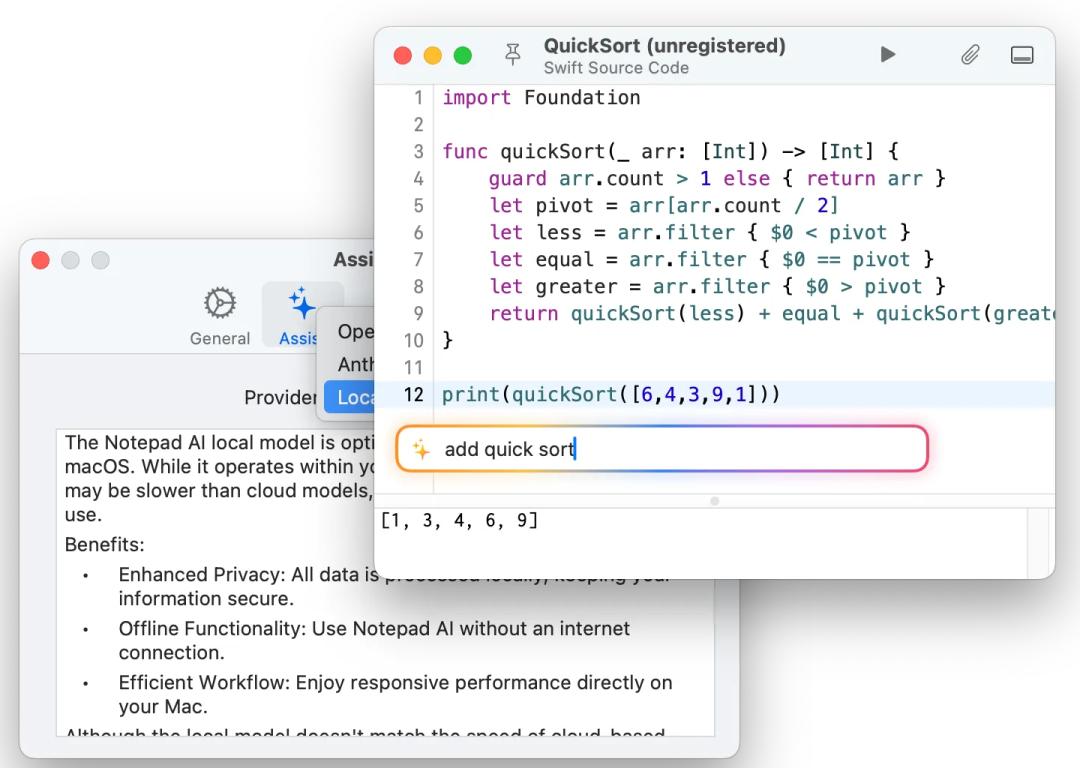Click the paperclip attachment icon
This screenshot has height=768, width=1080.
tap(969, 55)
